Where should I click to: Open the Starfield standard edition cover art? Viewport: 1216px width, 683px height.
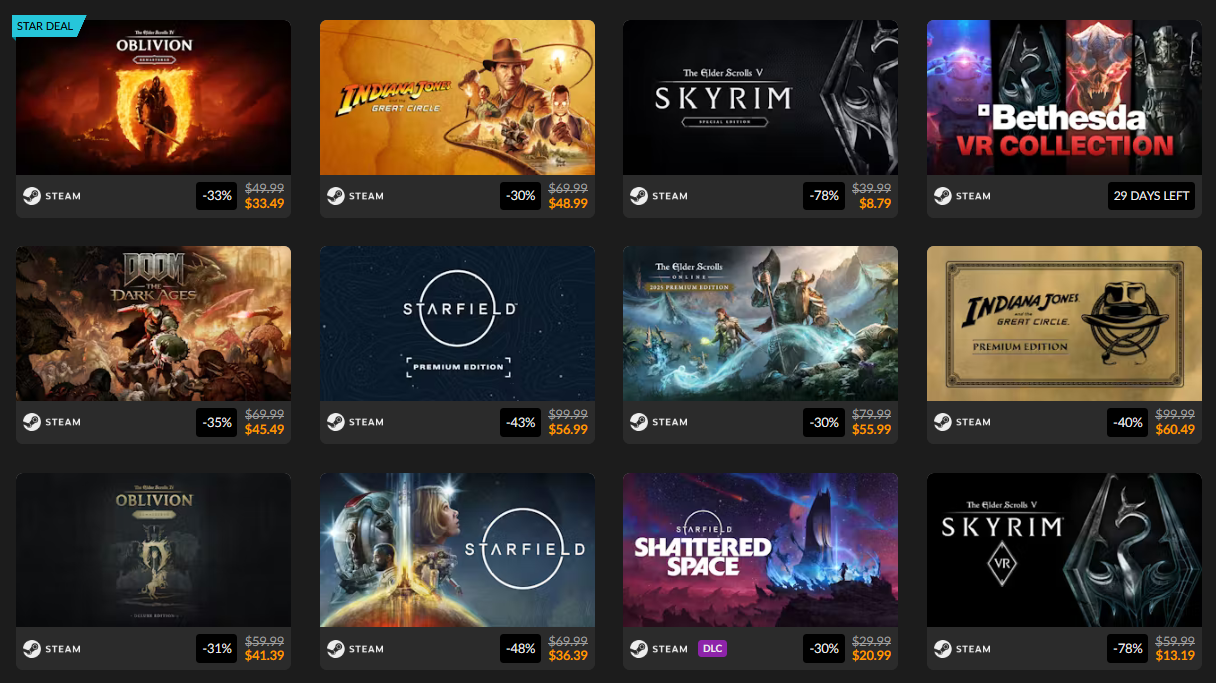(457, 550)
